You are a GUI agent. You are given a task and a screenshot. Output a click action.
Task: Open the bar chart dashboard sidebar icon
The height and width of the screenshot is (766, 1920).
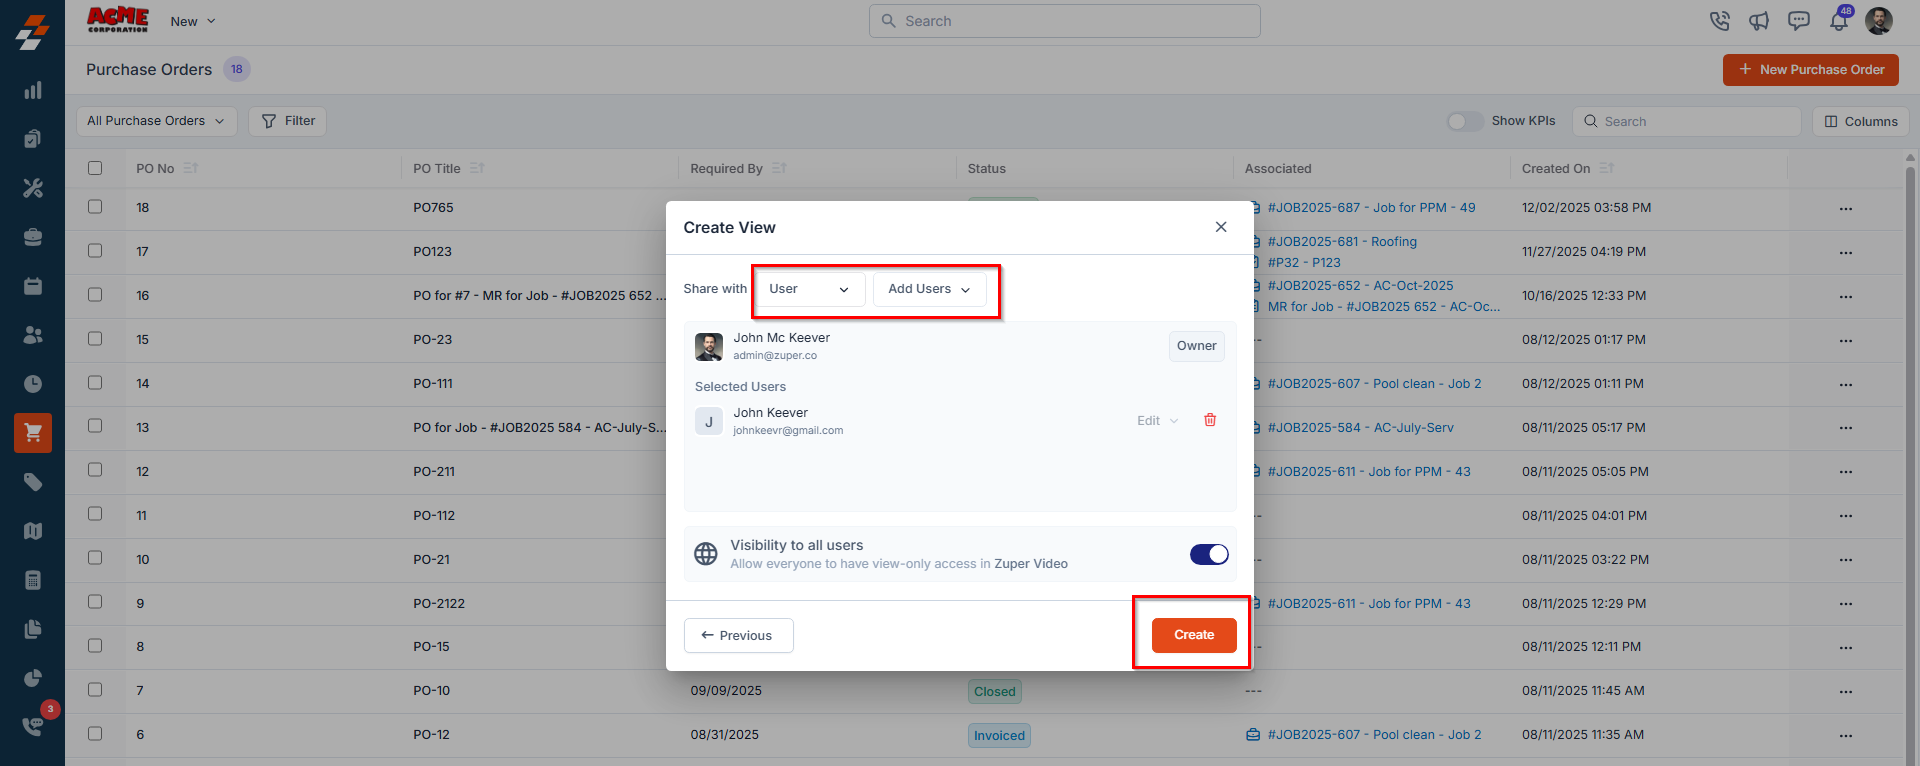[x=33, y=90]
